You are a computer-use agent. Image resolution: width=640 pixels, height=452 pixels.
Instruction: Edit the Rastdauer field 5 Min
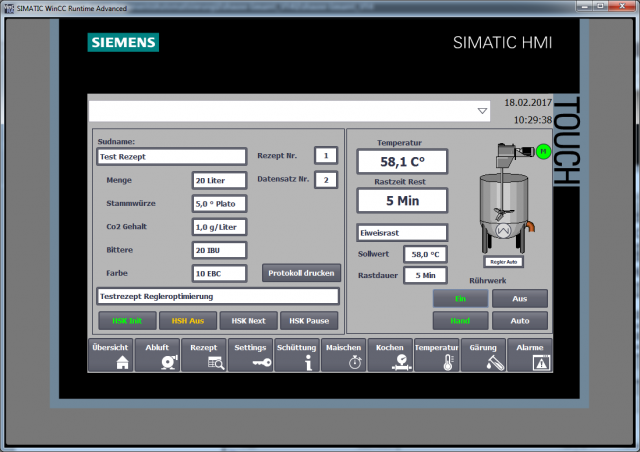coord(425,275)
